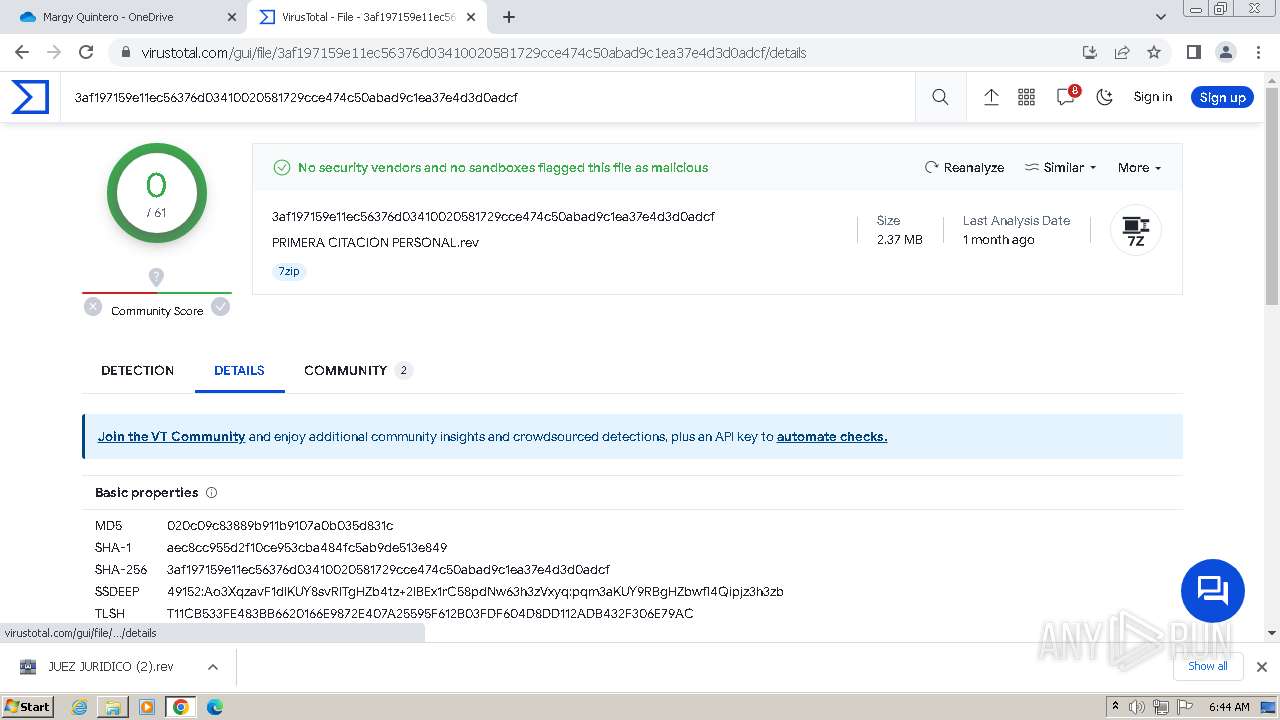Expand the download item options chevron

[212, 667]
